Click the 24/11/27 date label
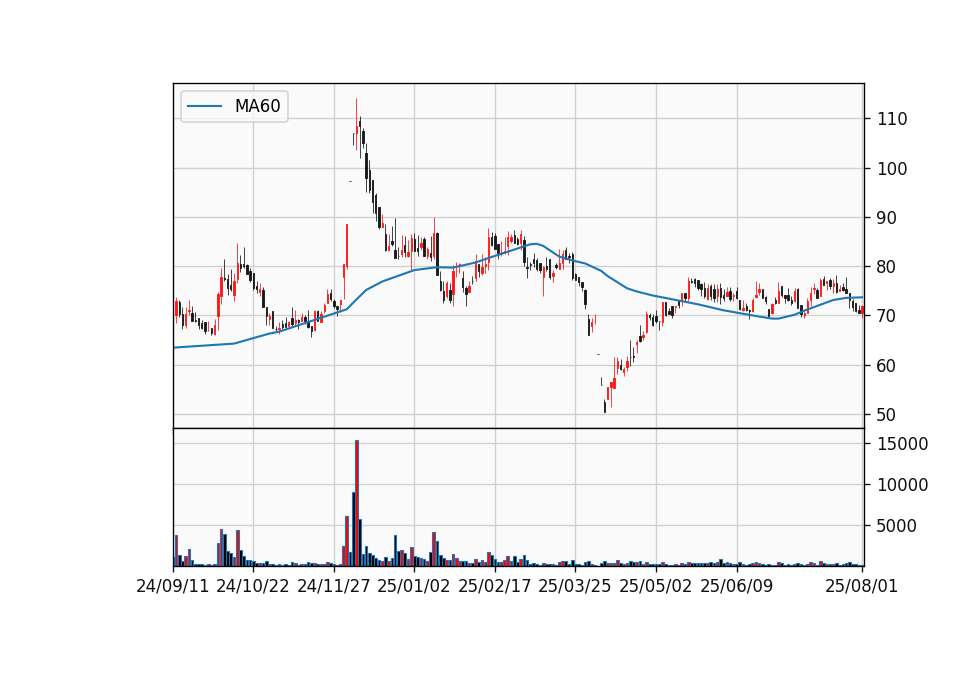This screenshot has width=960, height=690. [334, 586]
